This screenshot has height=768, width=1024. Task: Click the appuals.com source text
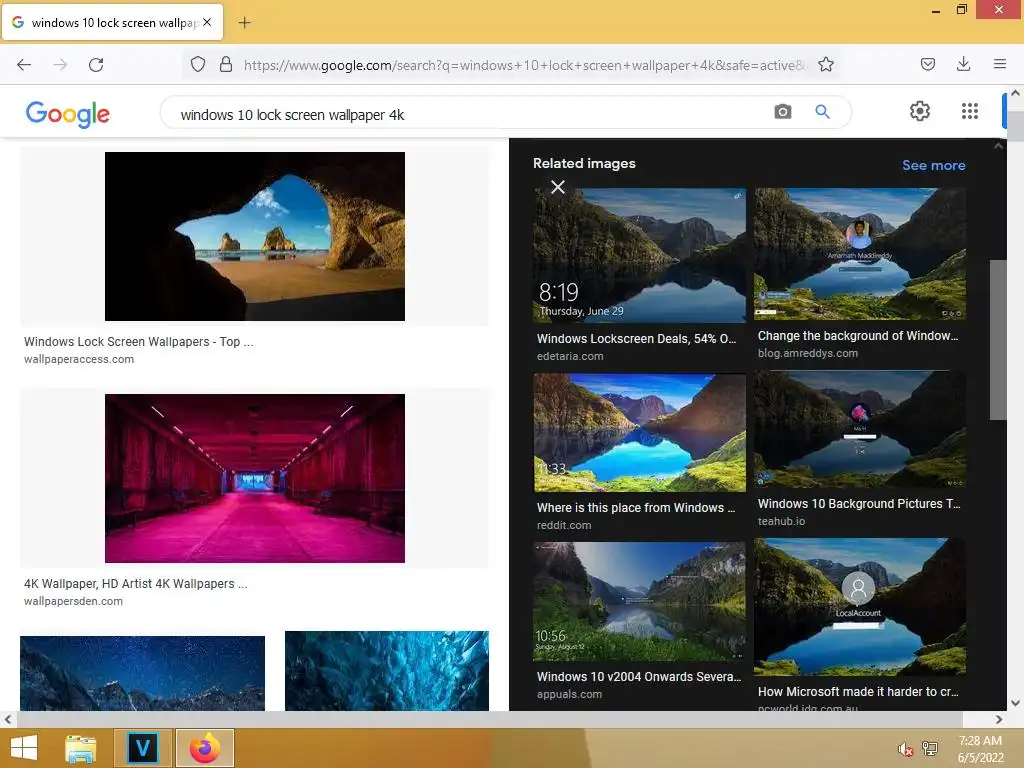569,694
